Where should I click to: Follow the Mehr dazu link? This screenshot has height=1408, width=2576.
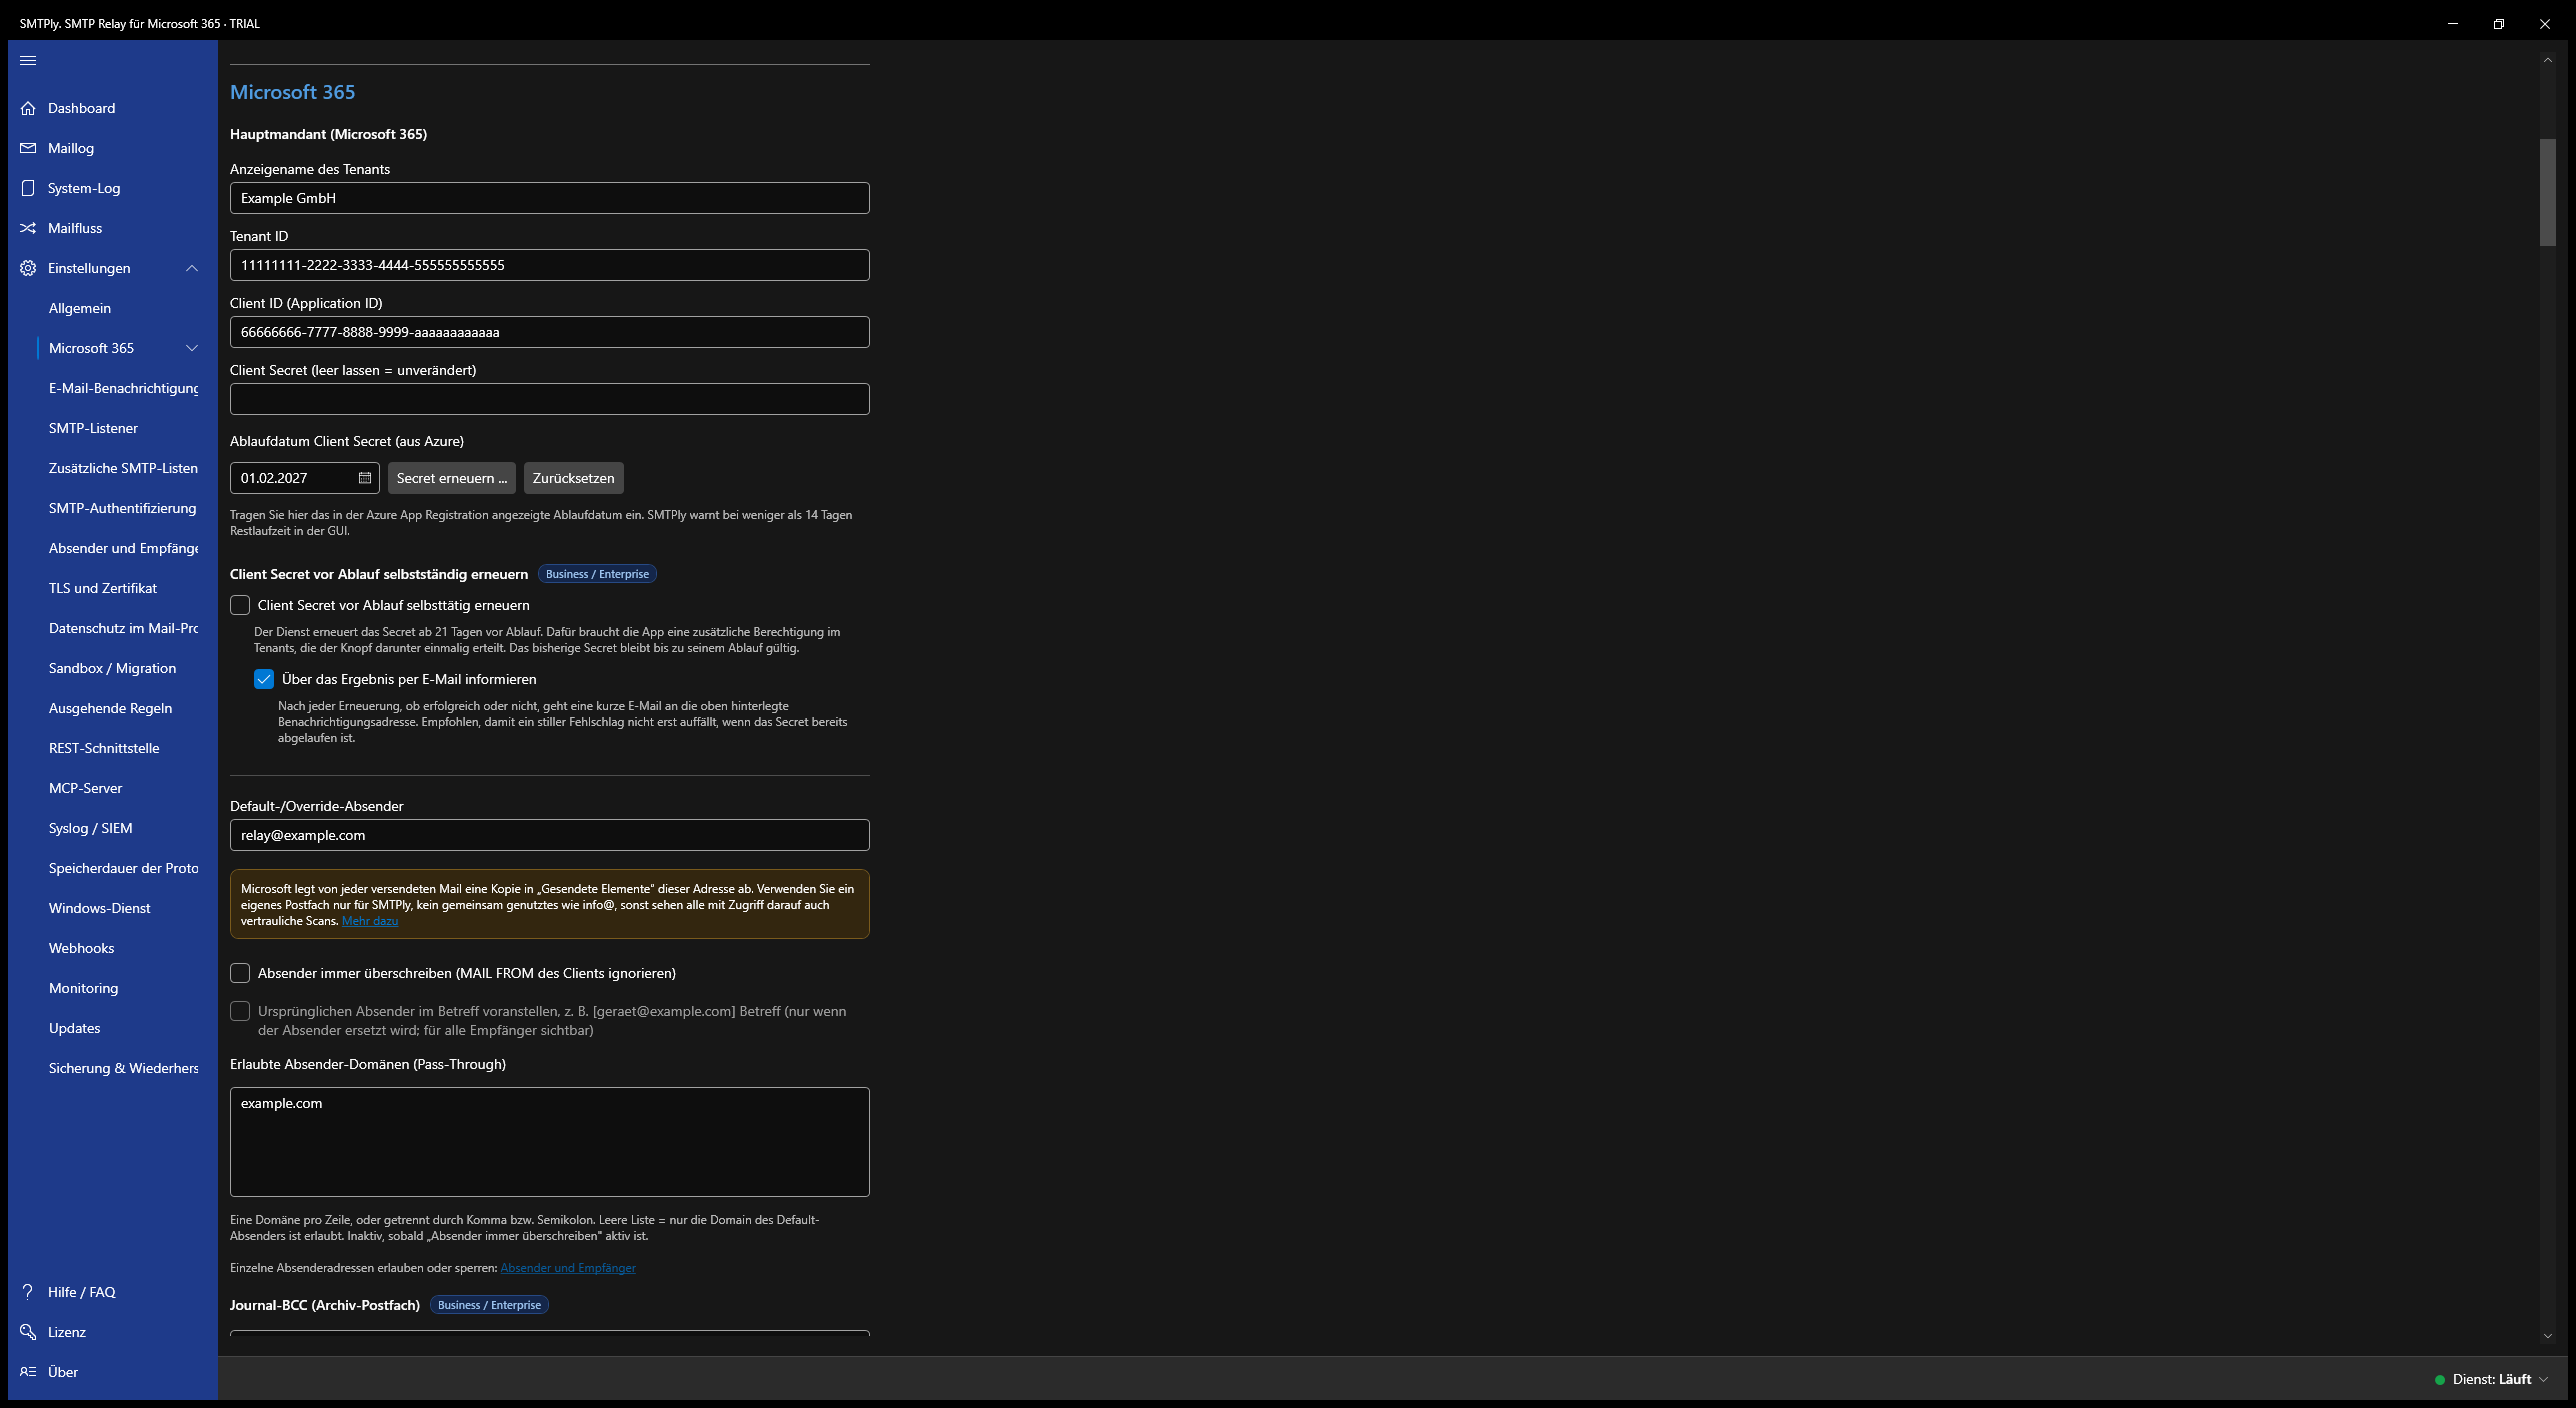click(370, 921)
